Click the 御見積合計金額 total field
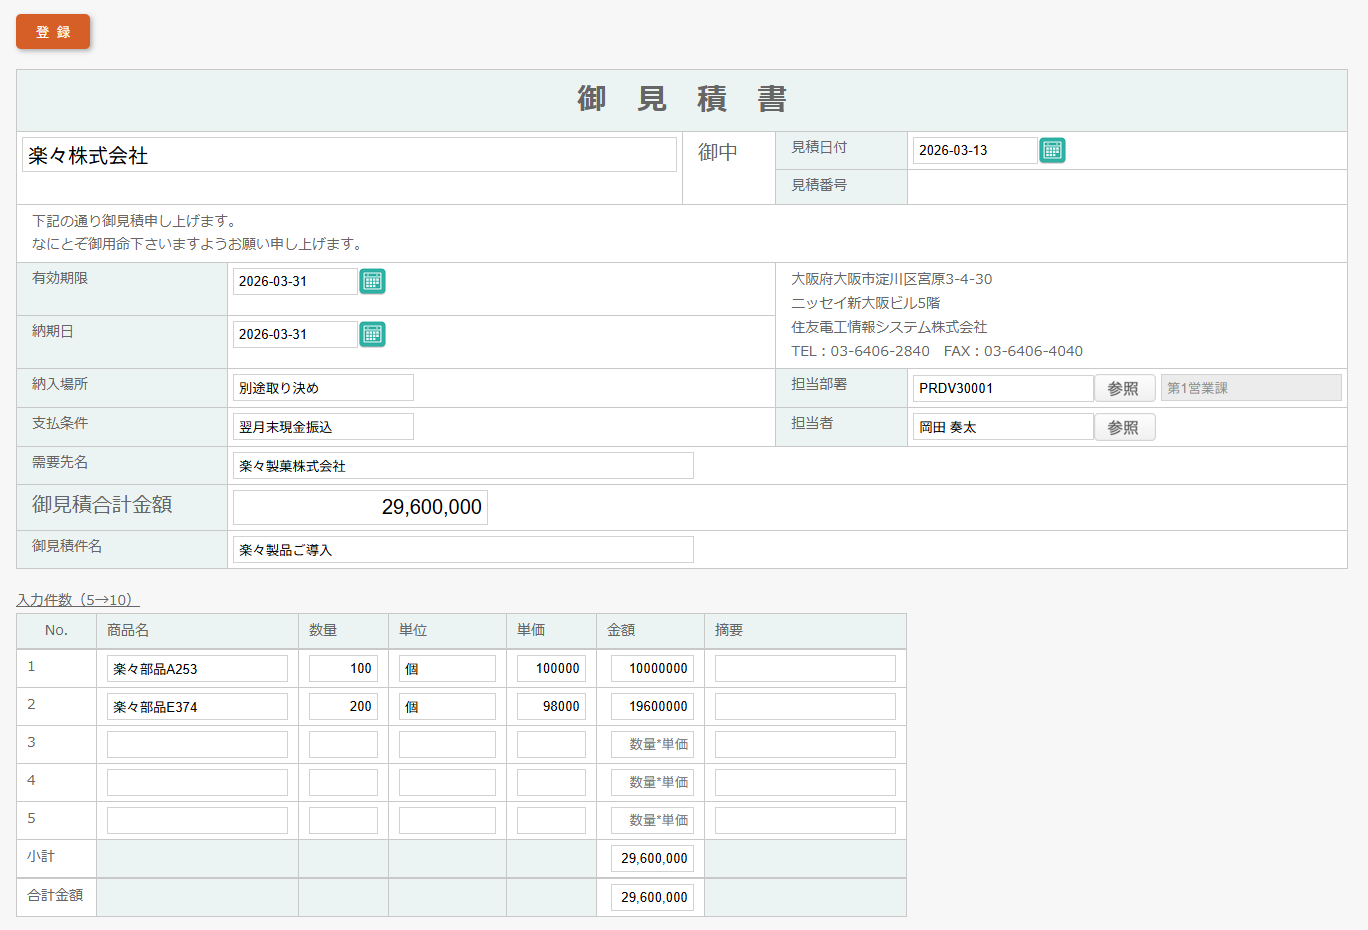 coord(360,508)
